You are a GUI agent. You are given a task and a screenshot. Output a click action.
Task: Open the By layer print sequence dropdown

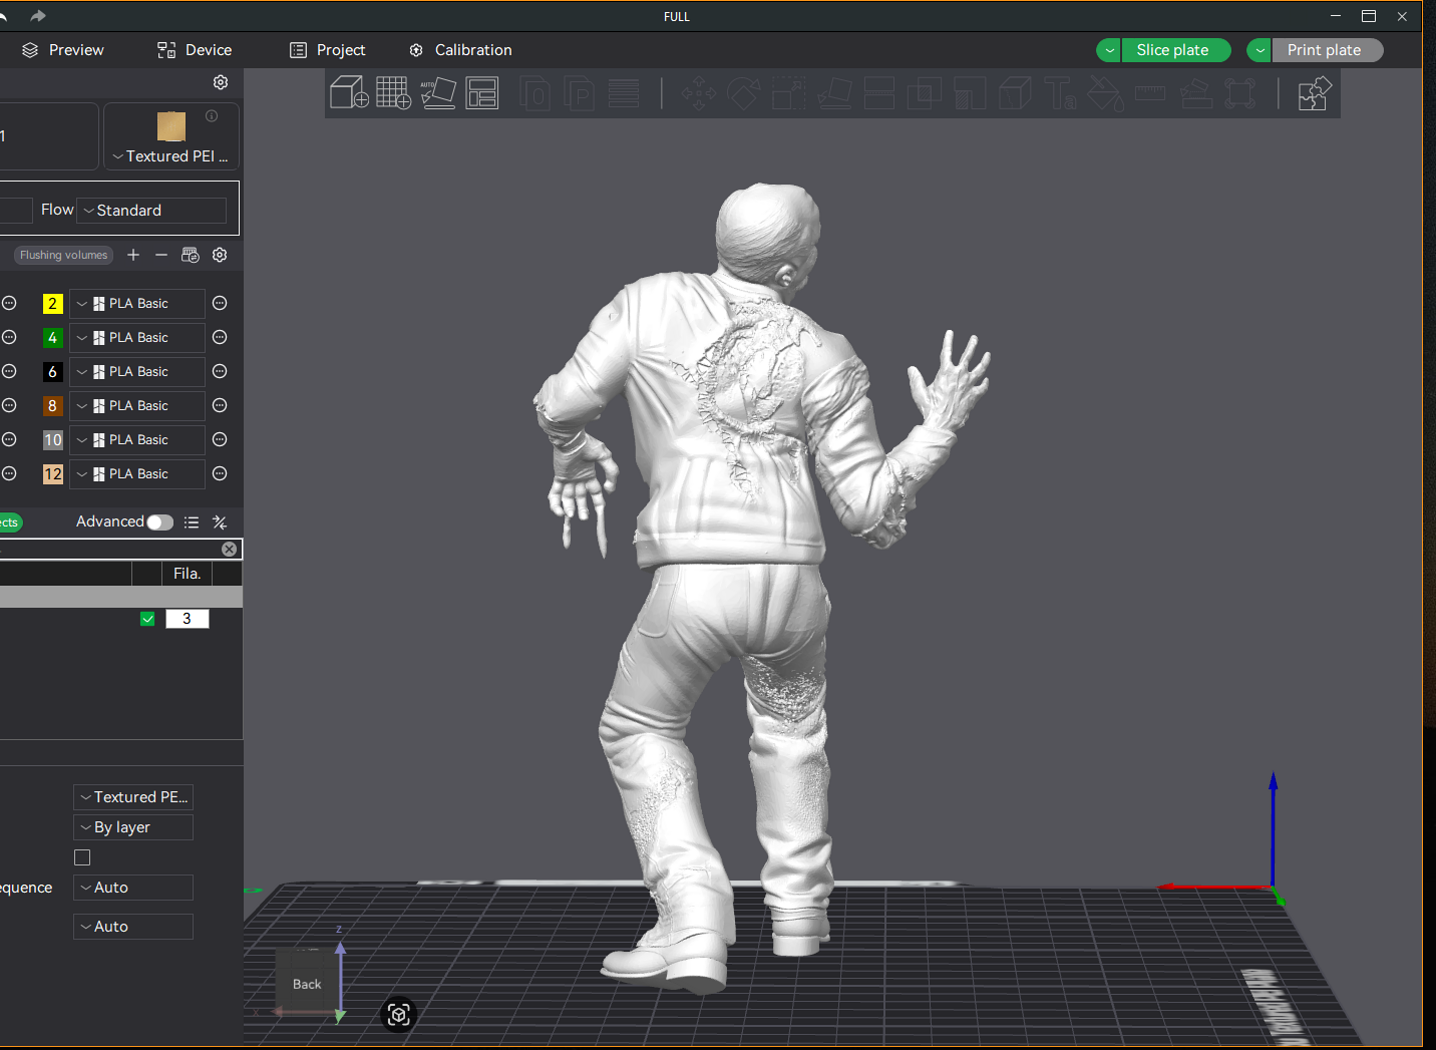coord(133,827)
